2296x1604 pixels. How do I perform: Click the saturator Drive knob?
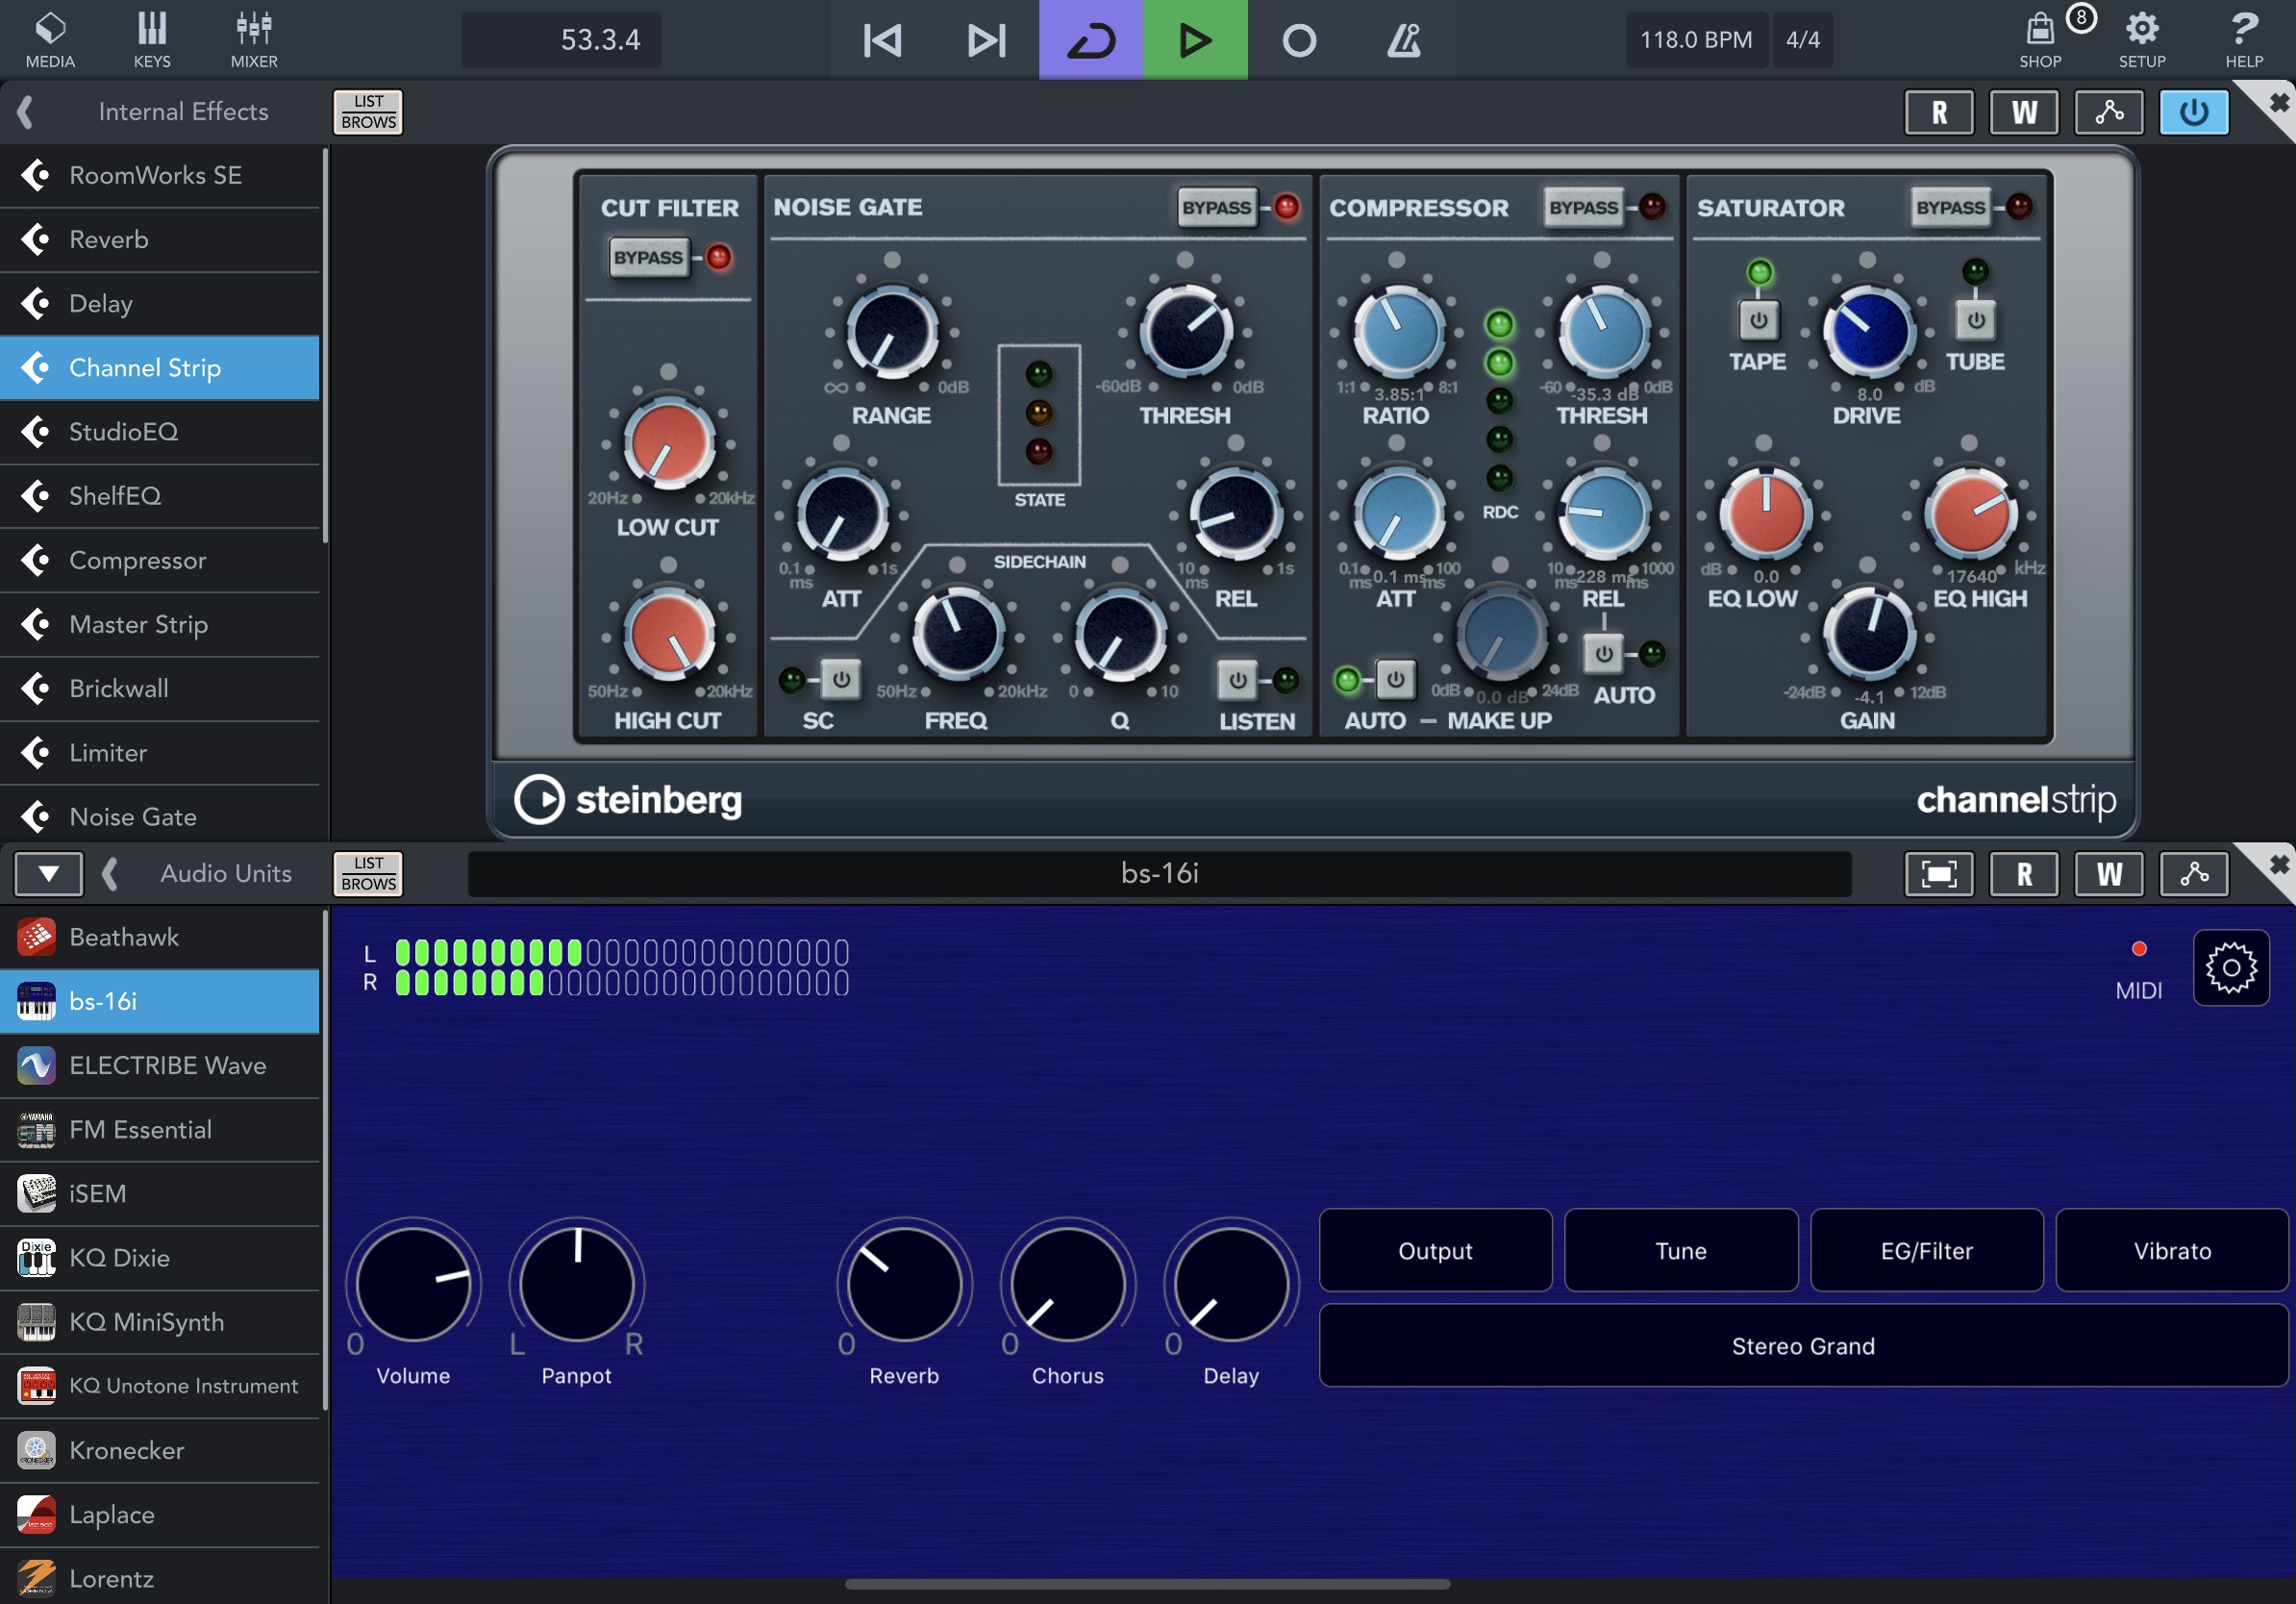1868,333
